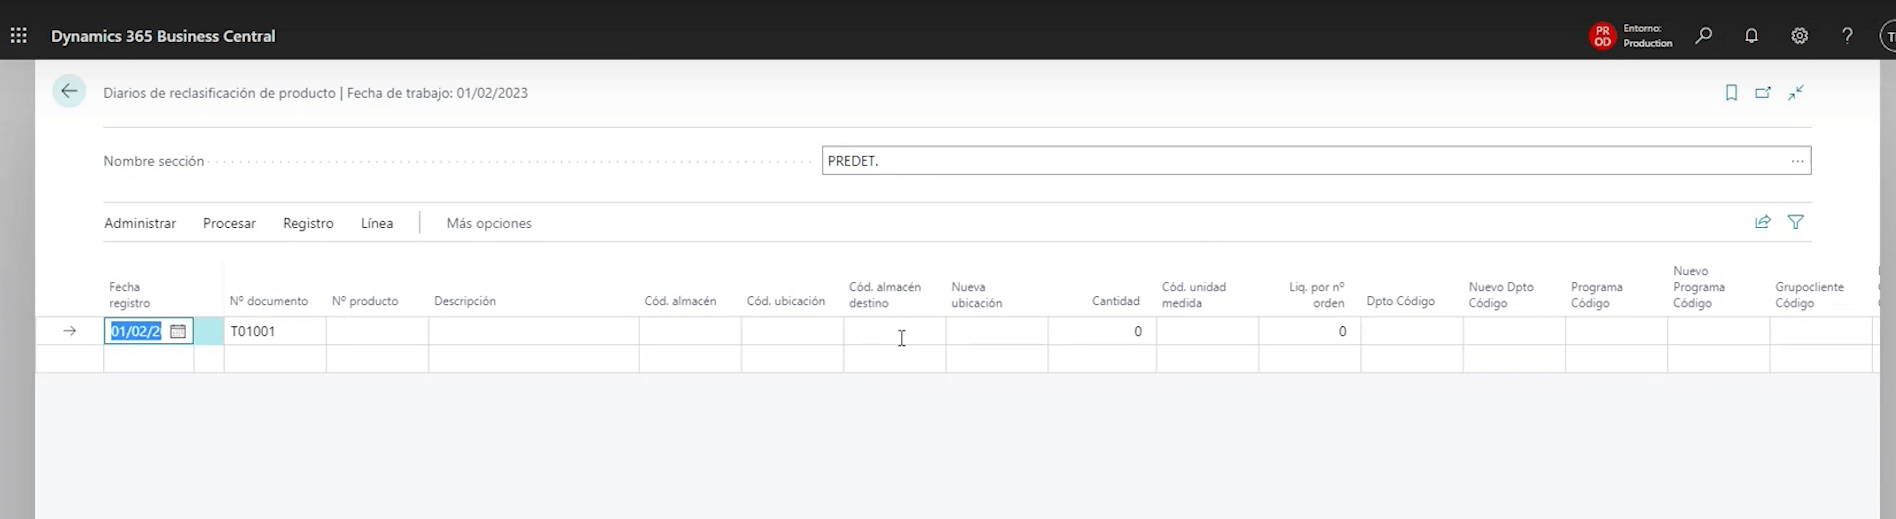The image size is (1896, 519).
Task: Open page in new window icon
Action: 1763,93
